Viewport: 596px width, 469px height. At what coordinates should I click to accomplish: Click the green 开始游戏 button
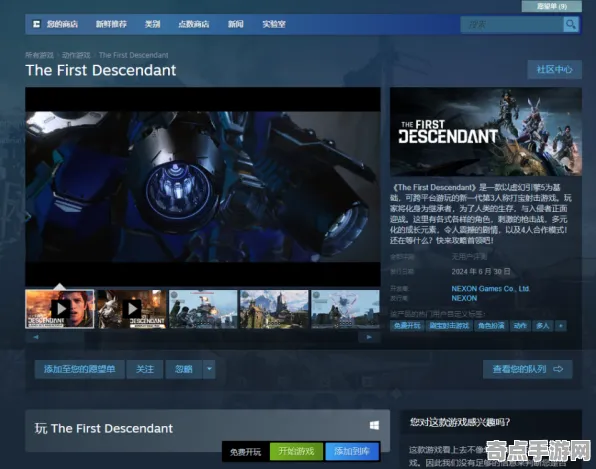click(296, 452)
